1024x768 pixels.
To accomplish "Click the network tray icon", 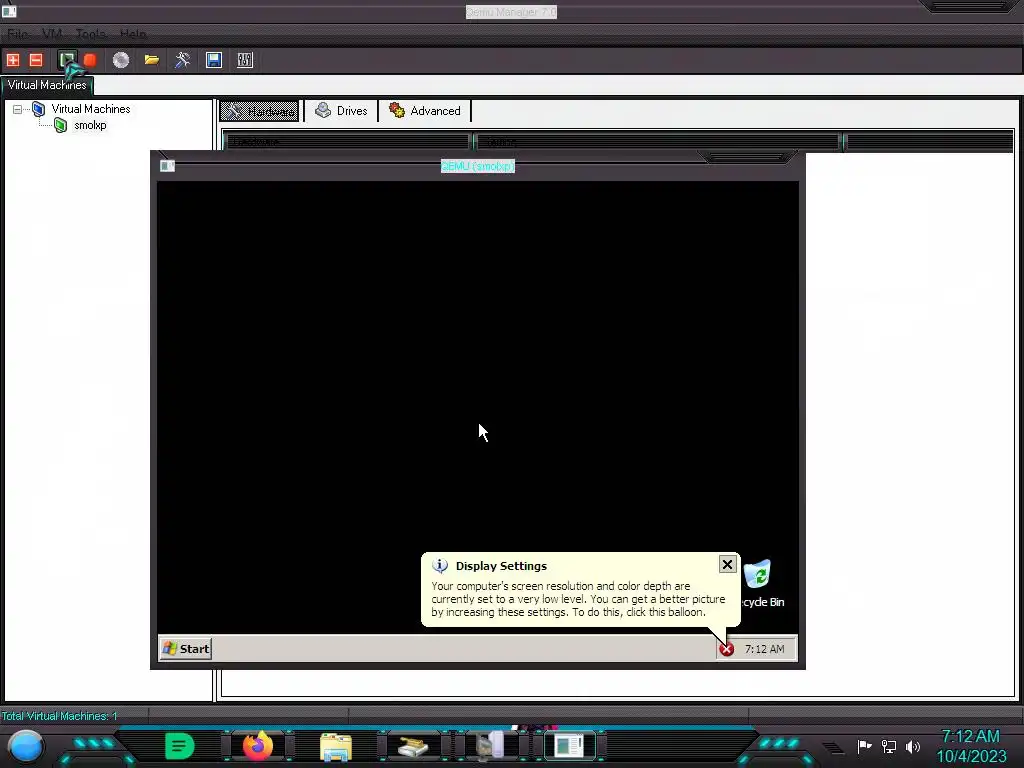I will (888, 746).
